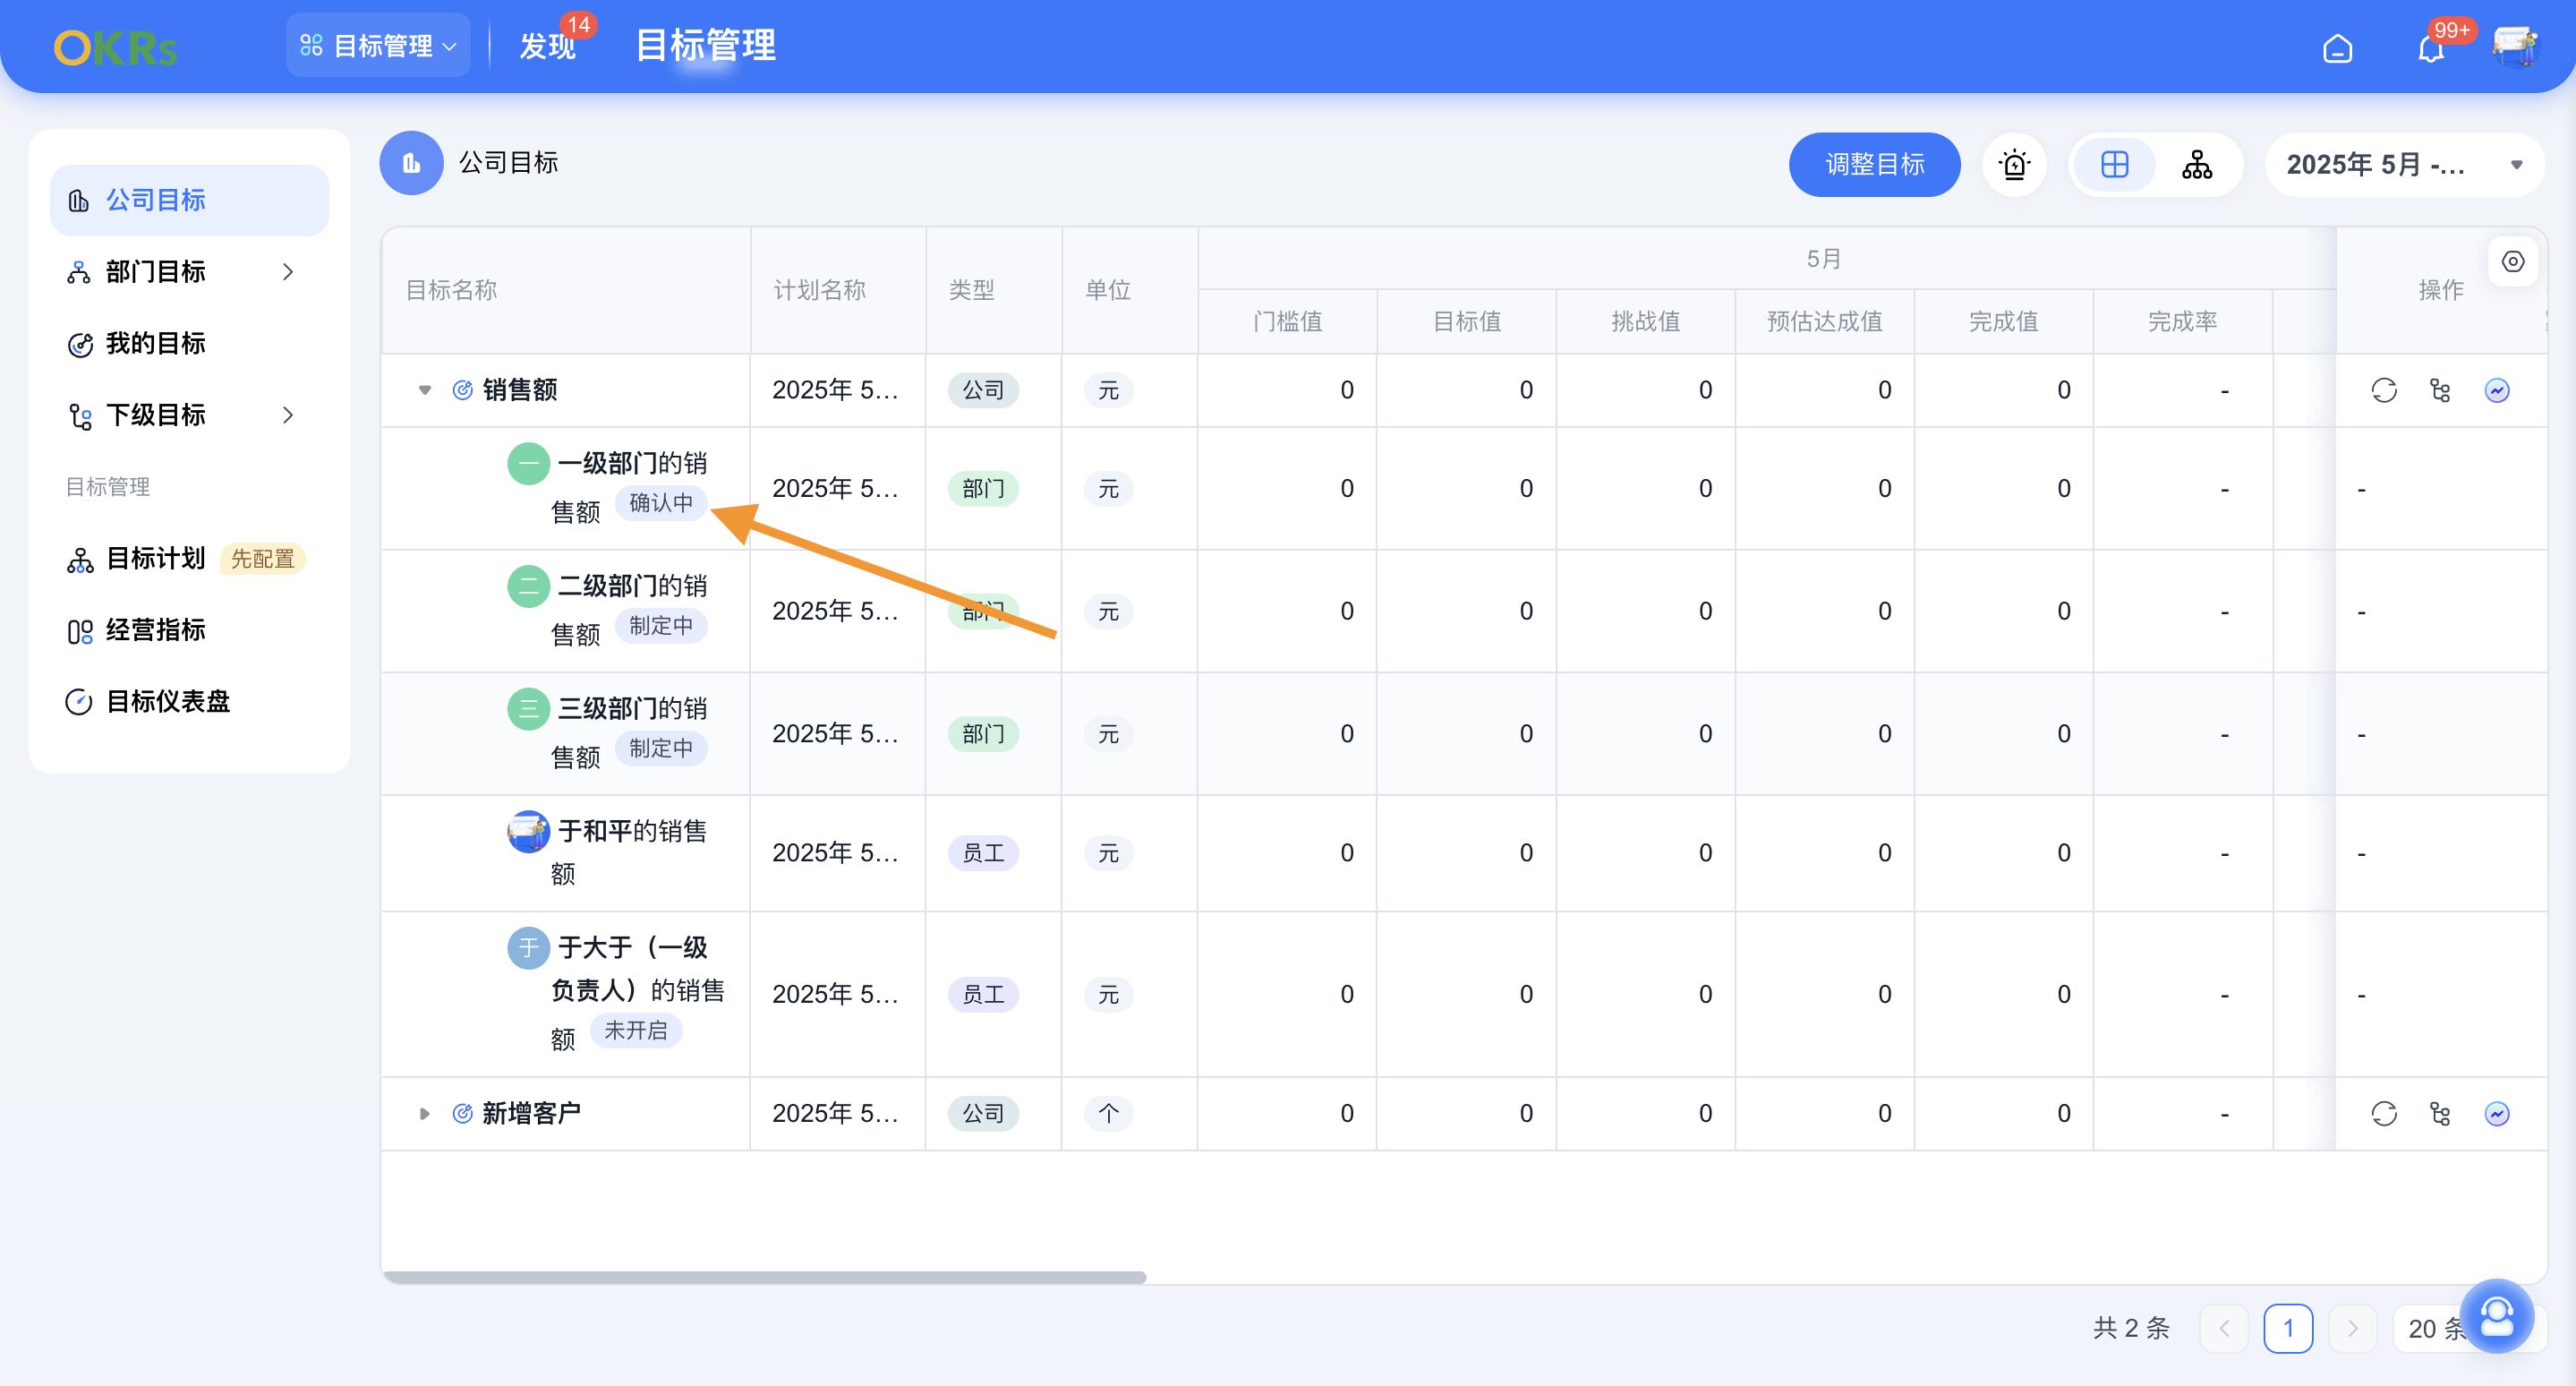The width and height of the screenshot is (2576, 1386).
Task: Go to page 1 in pagination
Action: click(x=2289, y=1328)
